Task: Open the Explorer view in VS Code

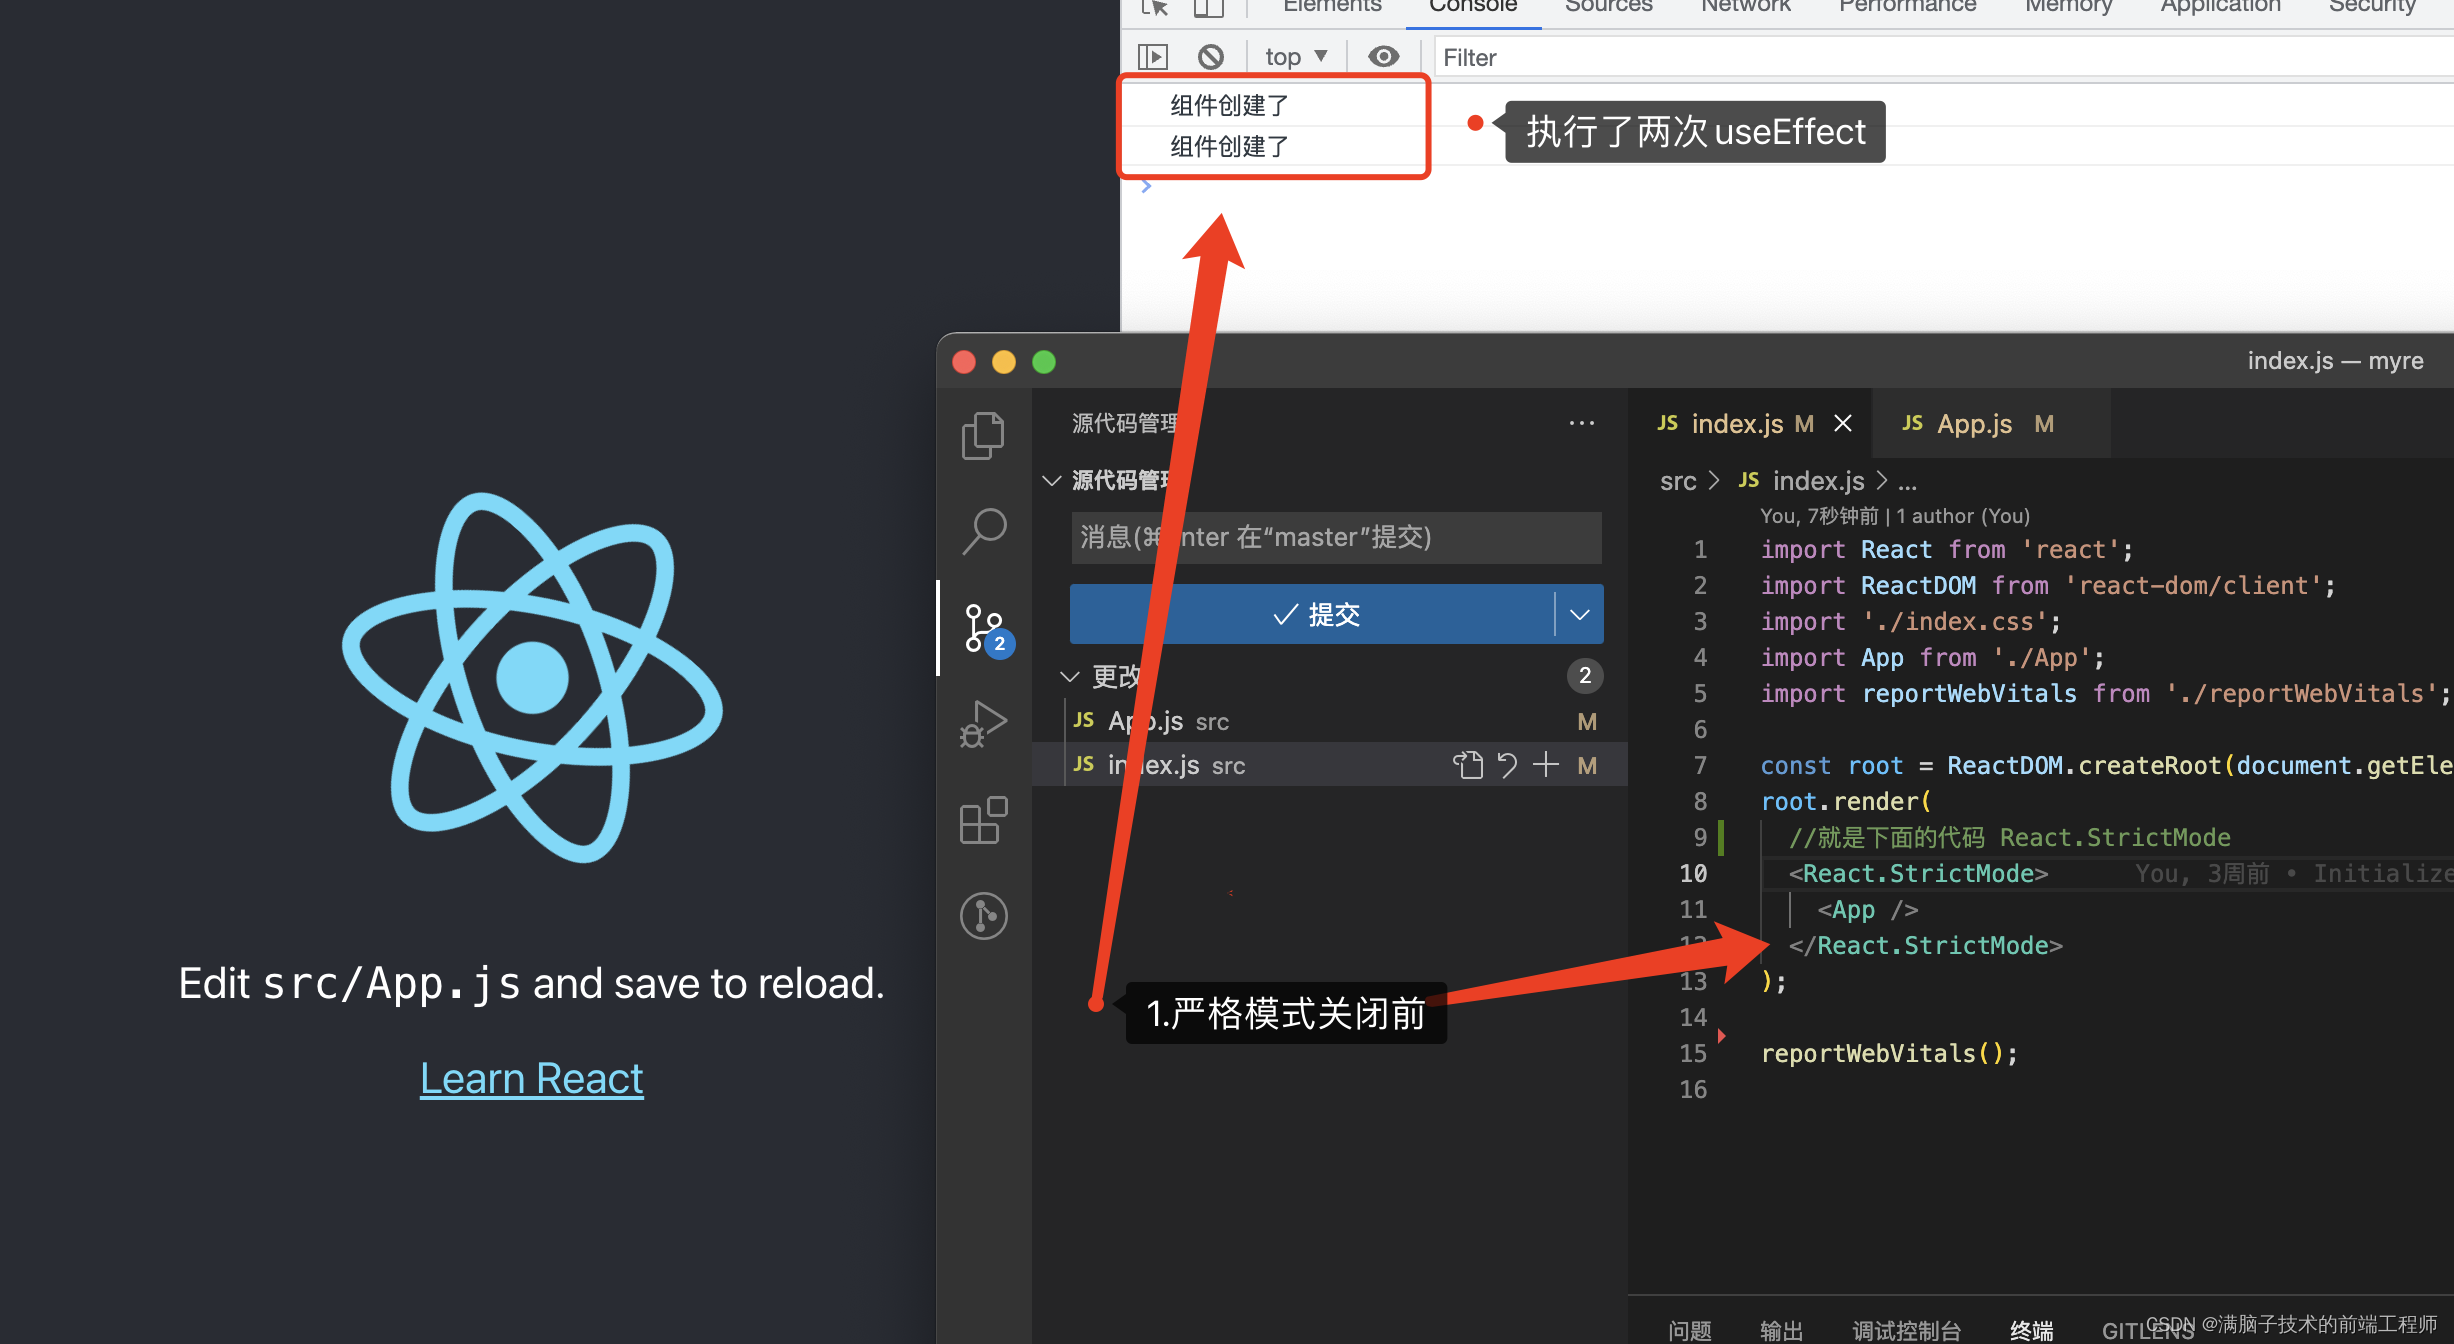Action: (x=983, y=435)
